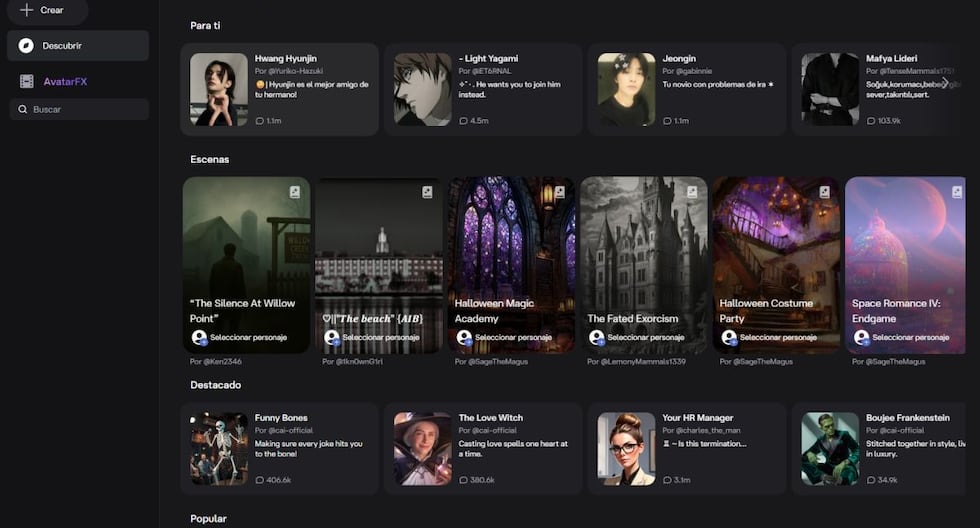Click the plus icon next to Crear
Screen dimensions: 980x528
pyautogui.click(x=26, y=10)
